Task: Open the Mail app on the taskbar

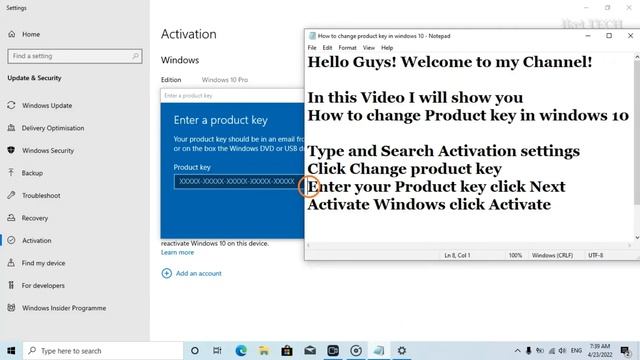Action: tap(310, 351)
